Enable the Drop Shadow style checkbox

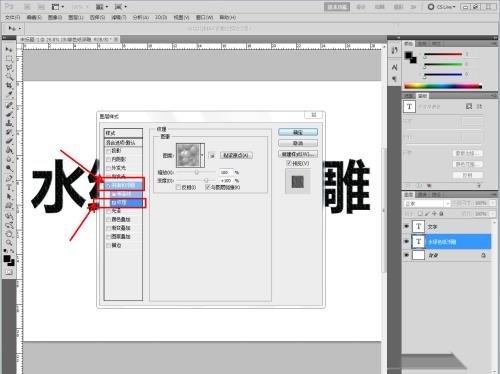tap(108, 151)
